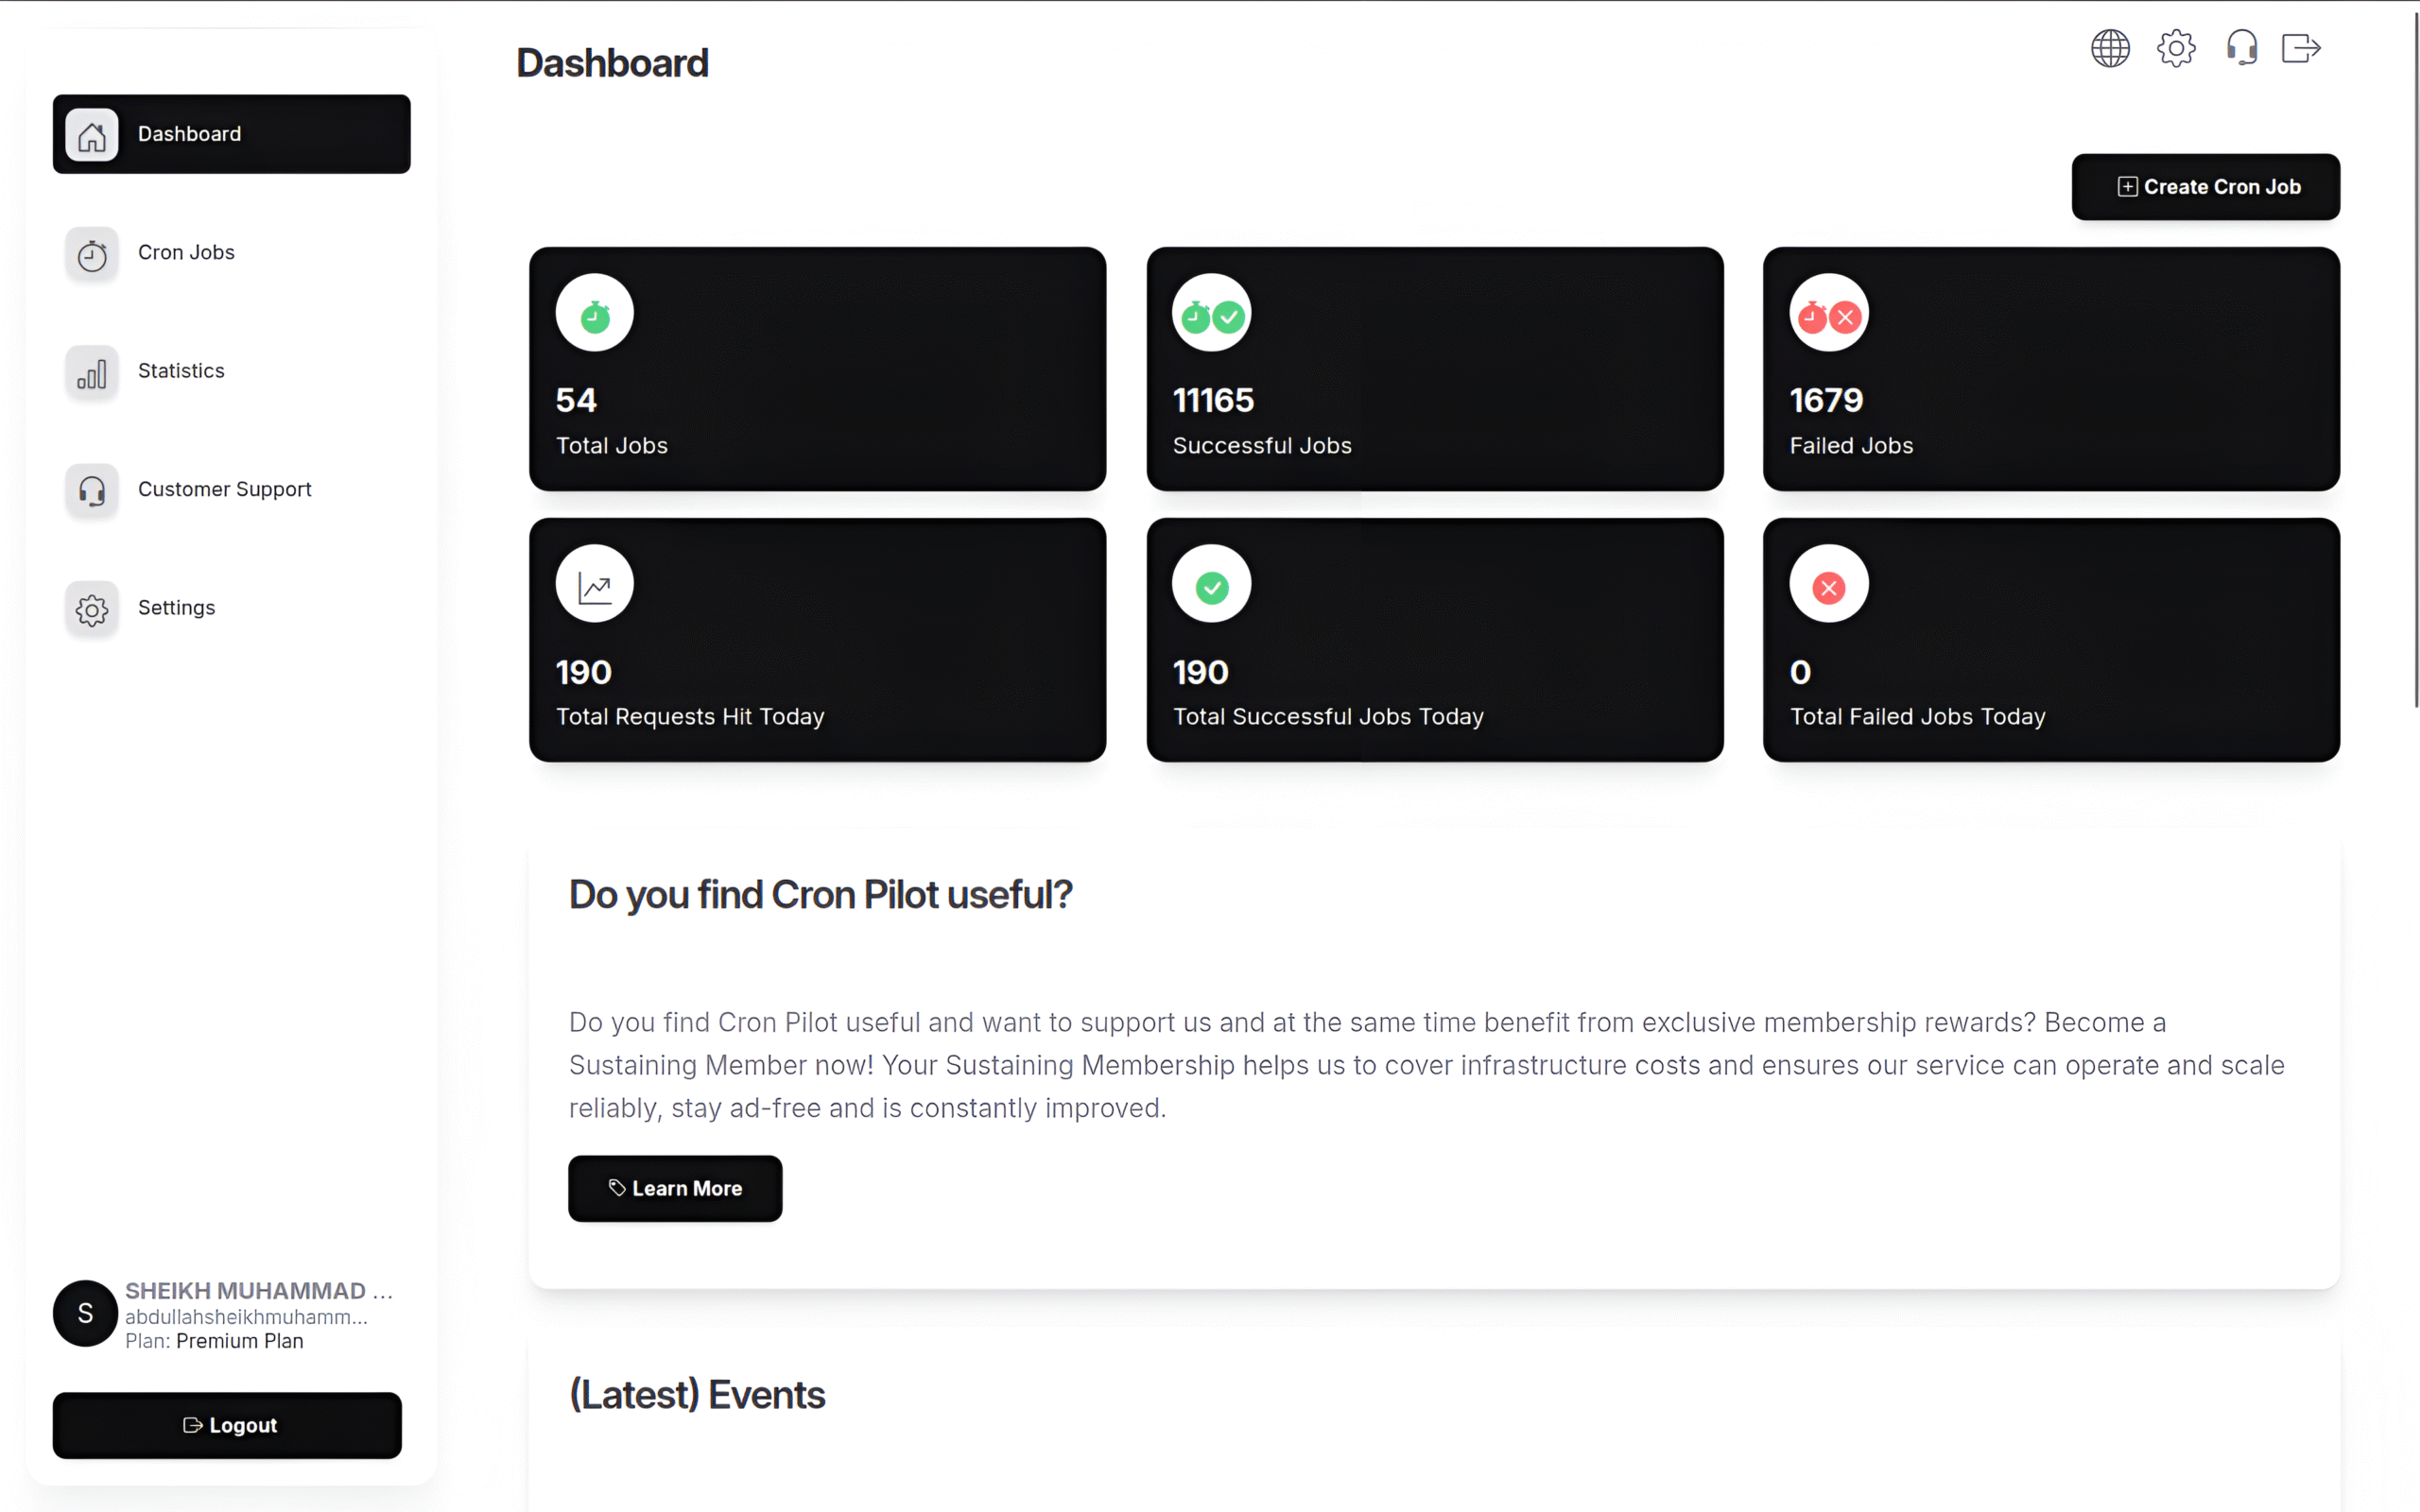Open the Statistics sidebar item

[181, 371]
